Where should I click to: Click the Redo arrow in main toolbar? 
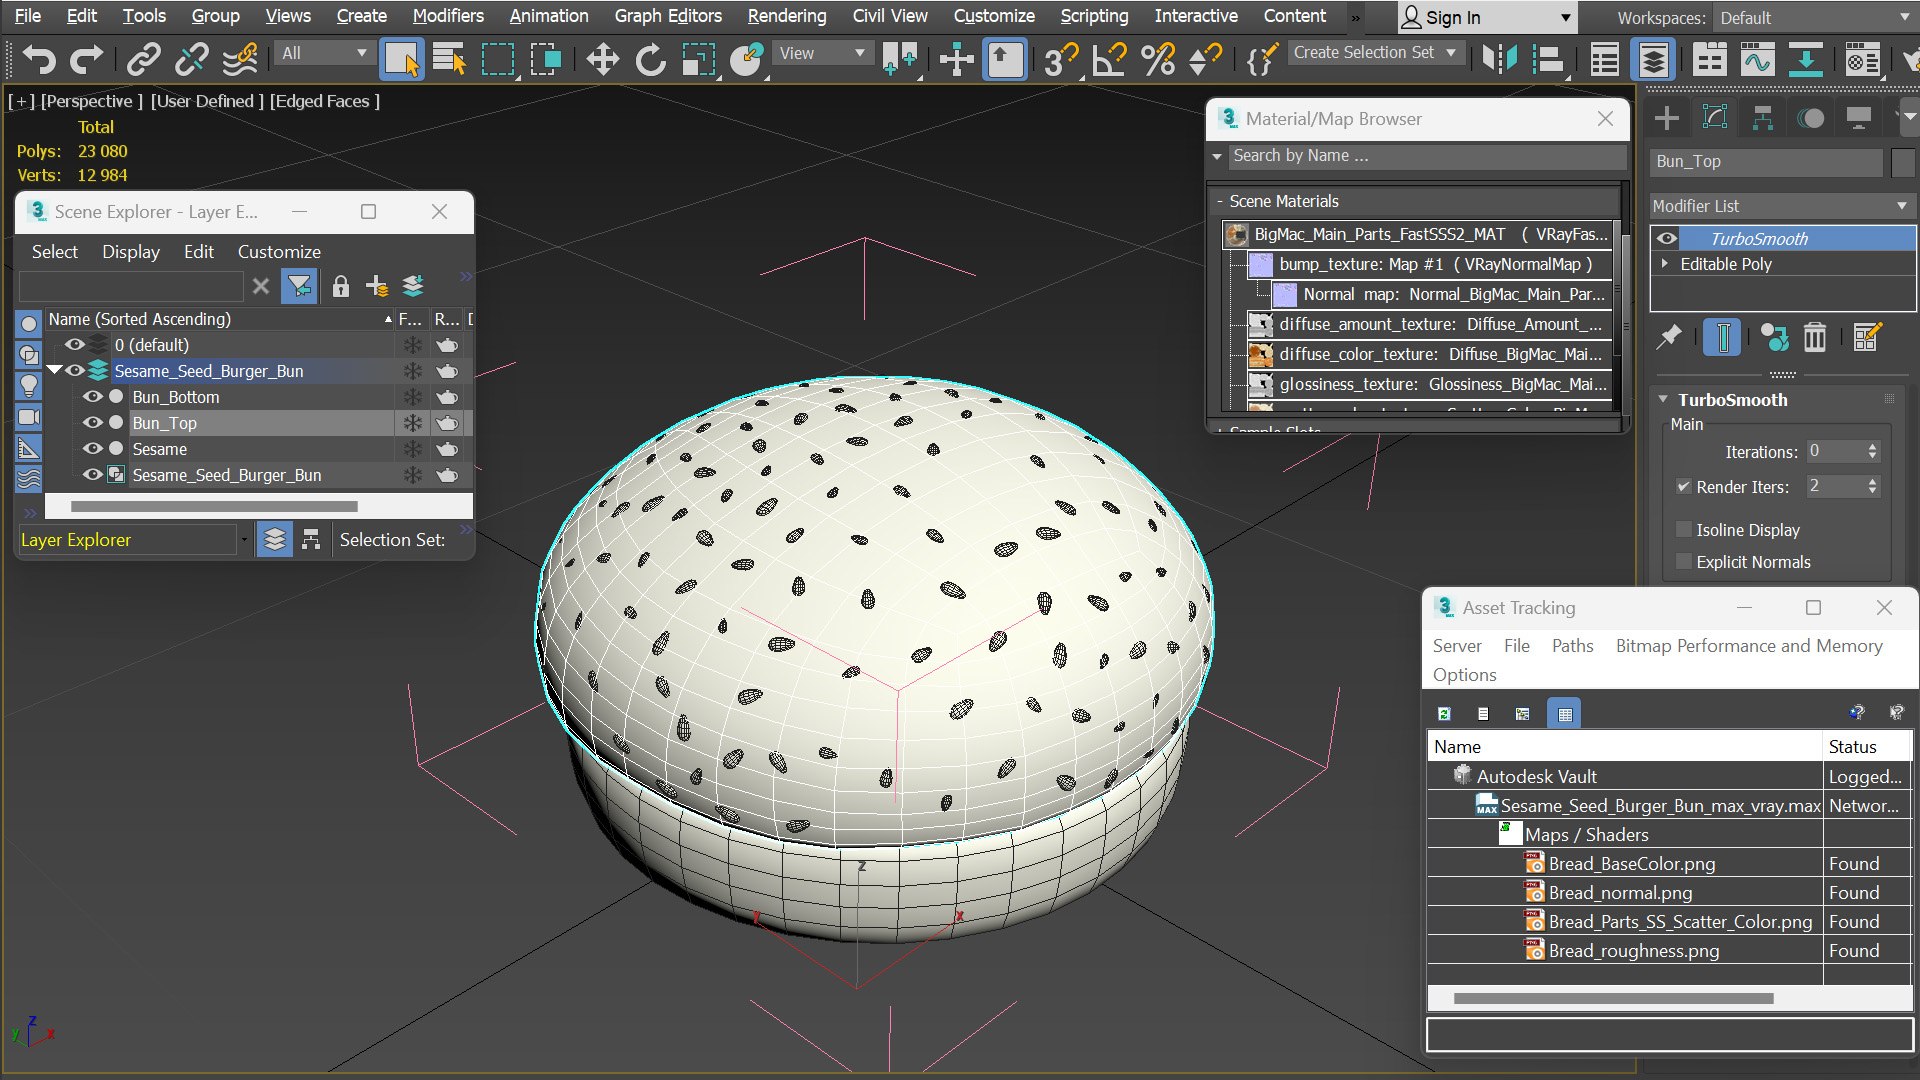86,60
